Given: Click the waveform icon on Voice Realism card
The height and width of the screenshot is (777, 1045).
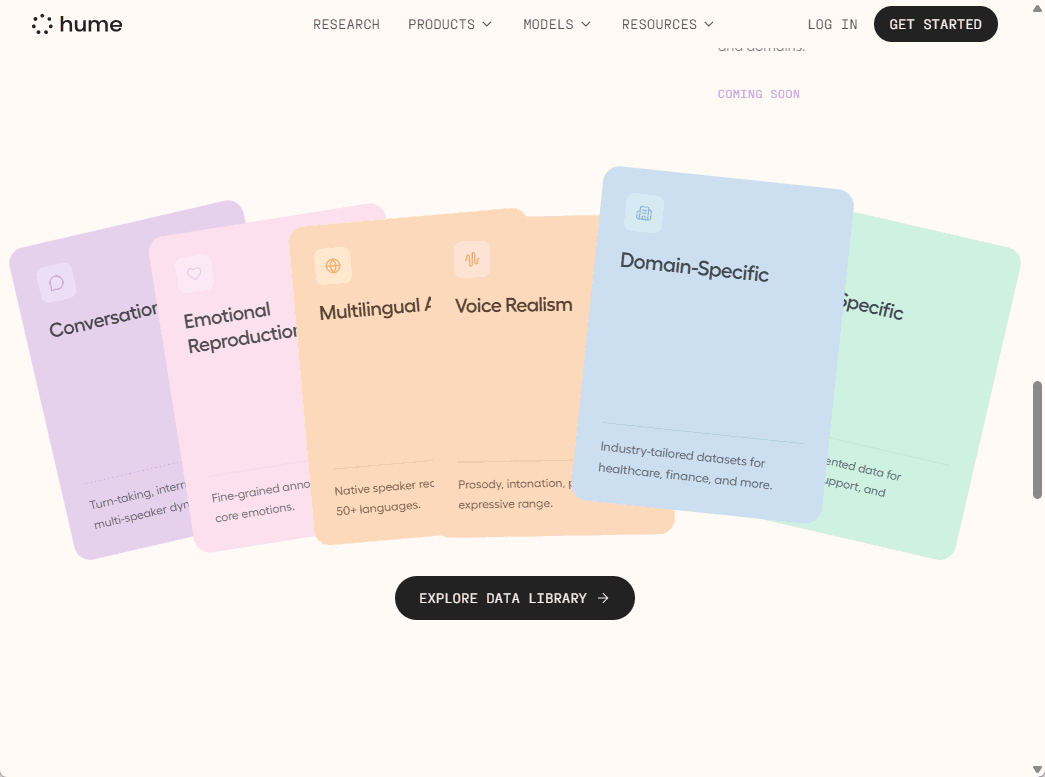Looking at the screenshot, I should pos(472,259).
